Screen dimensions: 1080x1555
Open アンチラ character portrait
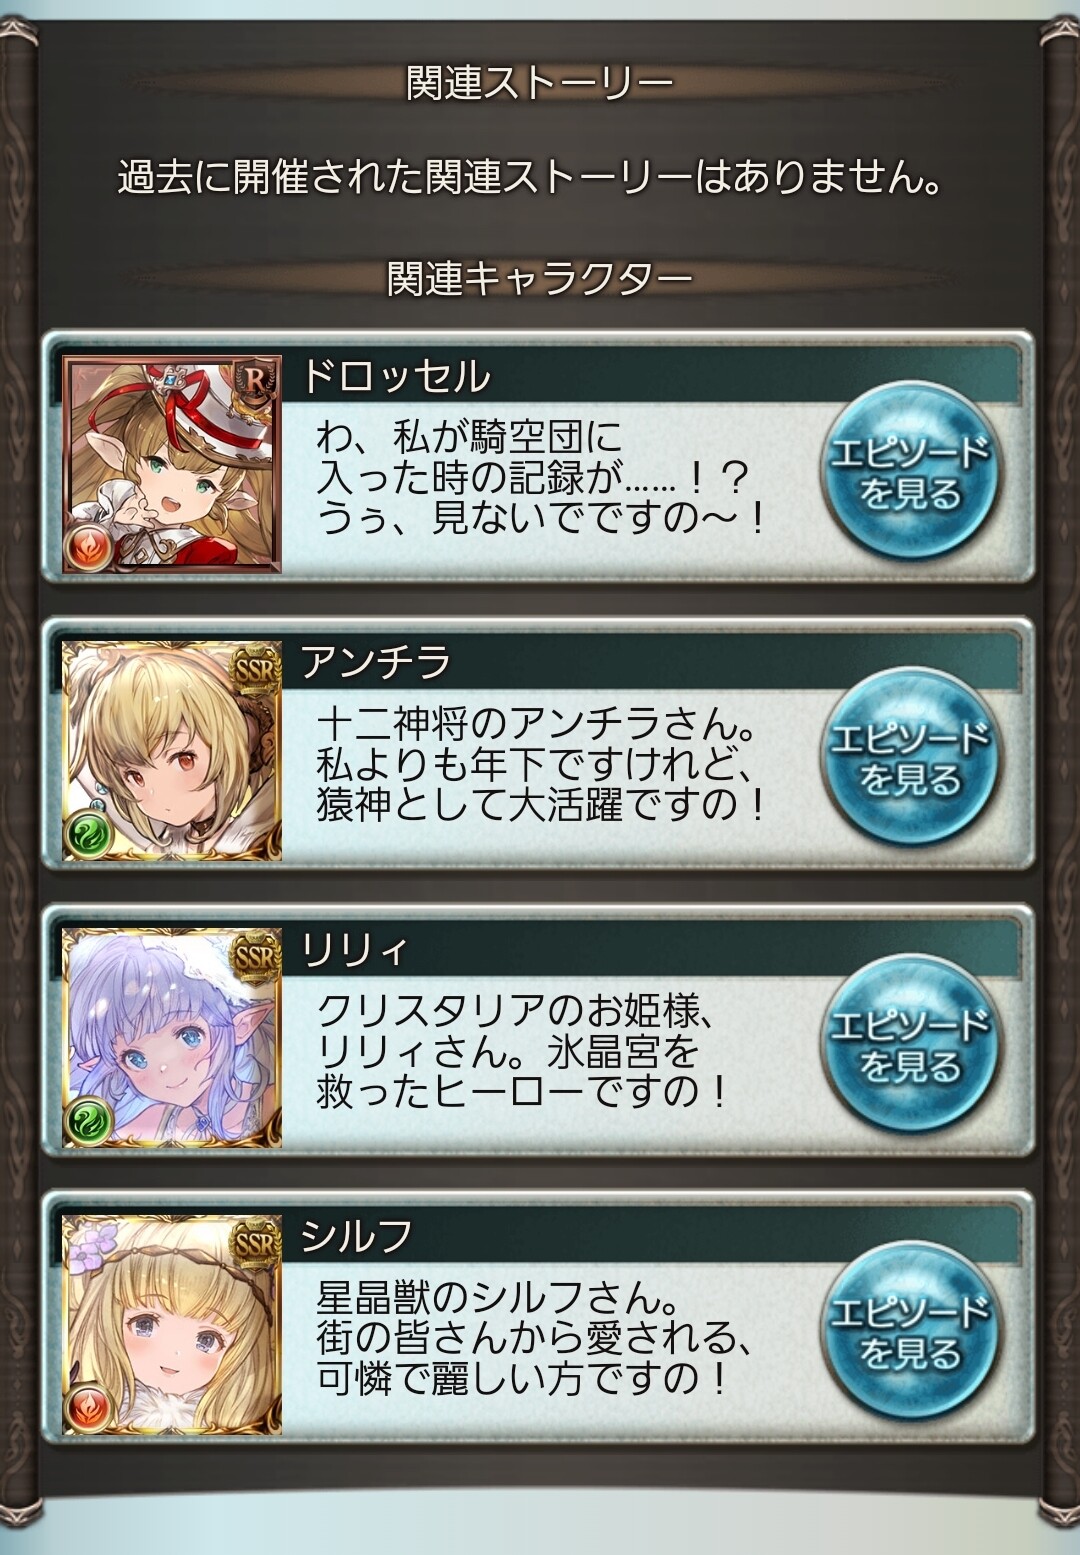172,750
